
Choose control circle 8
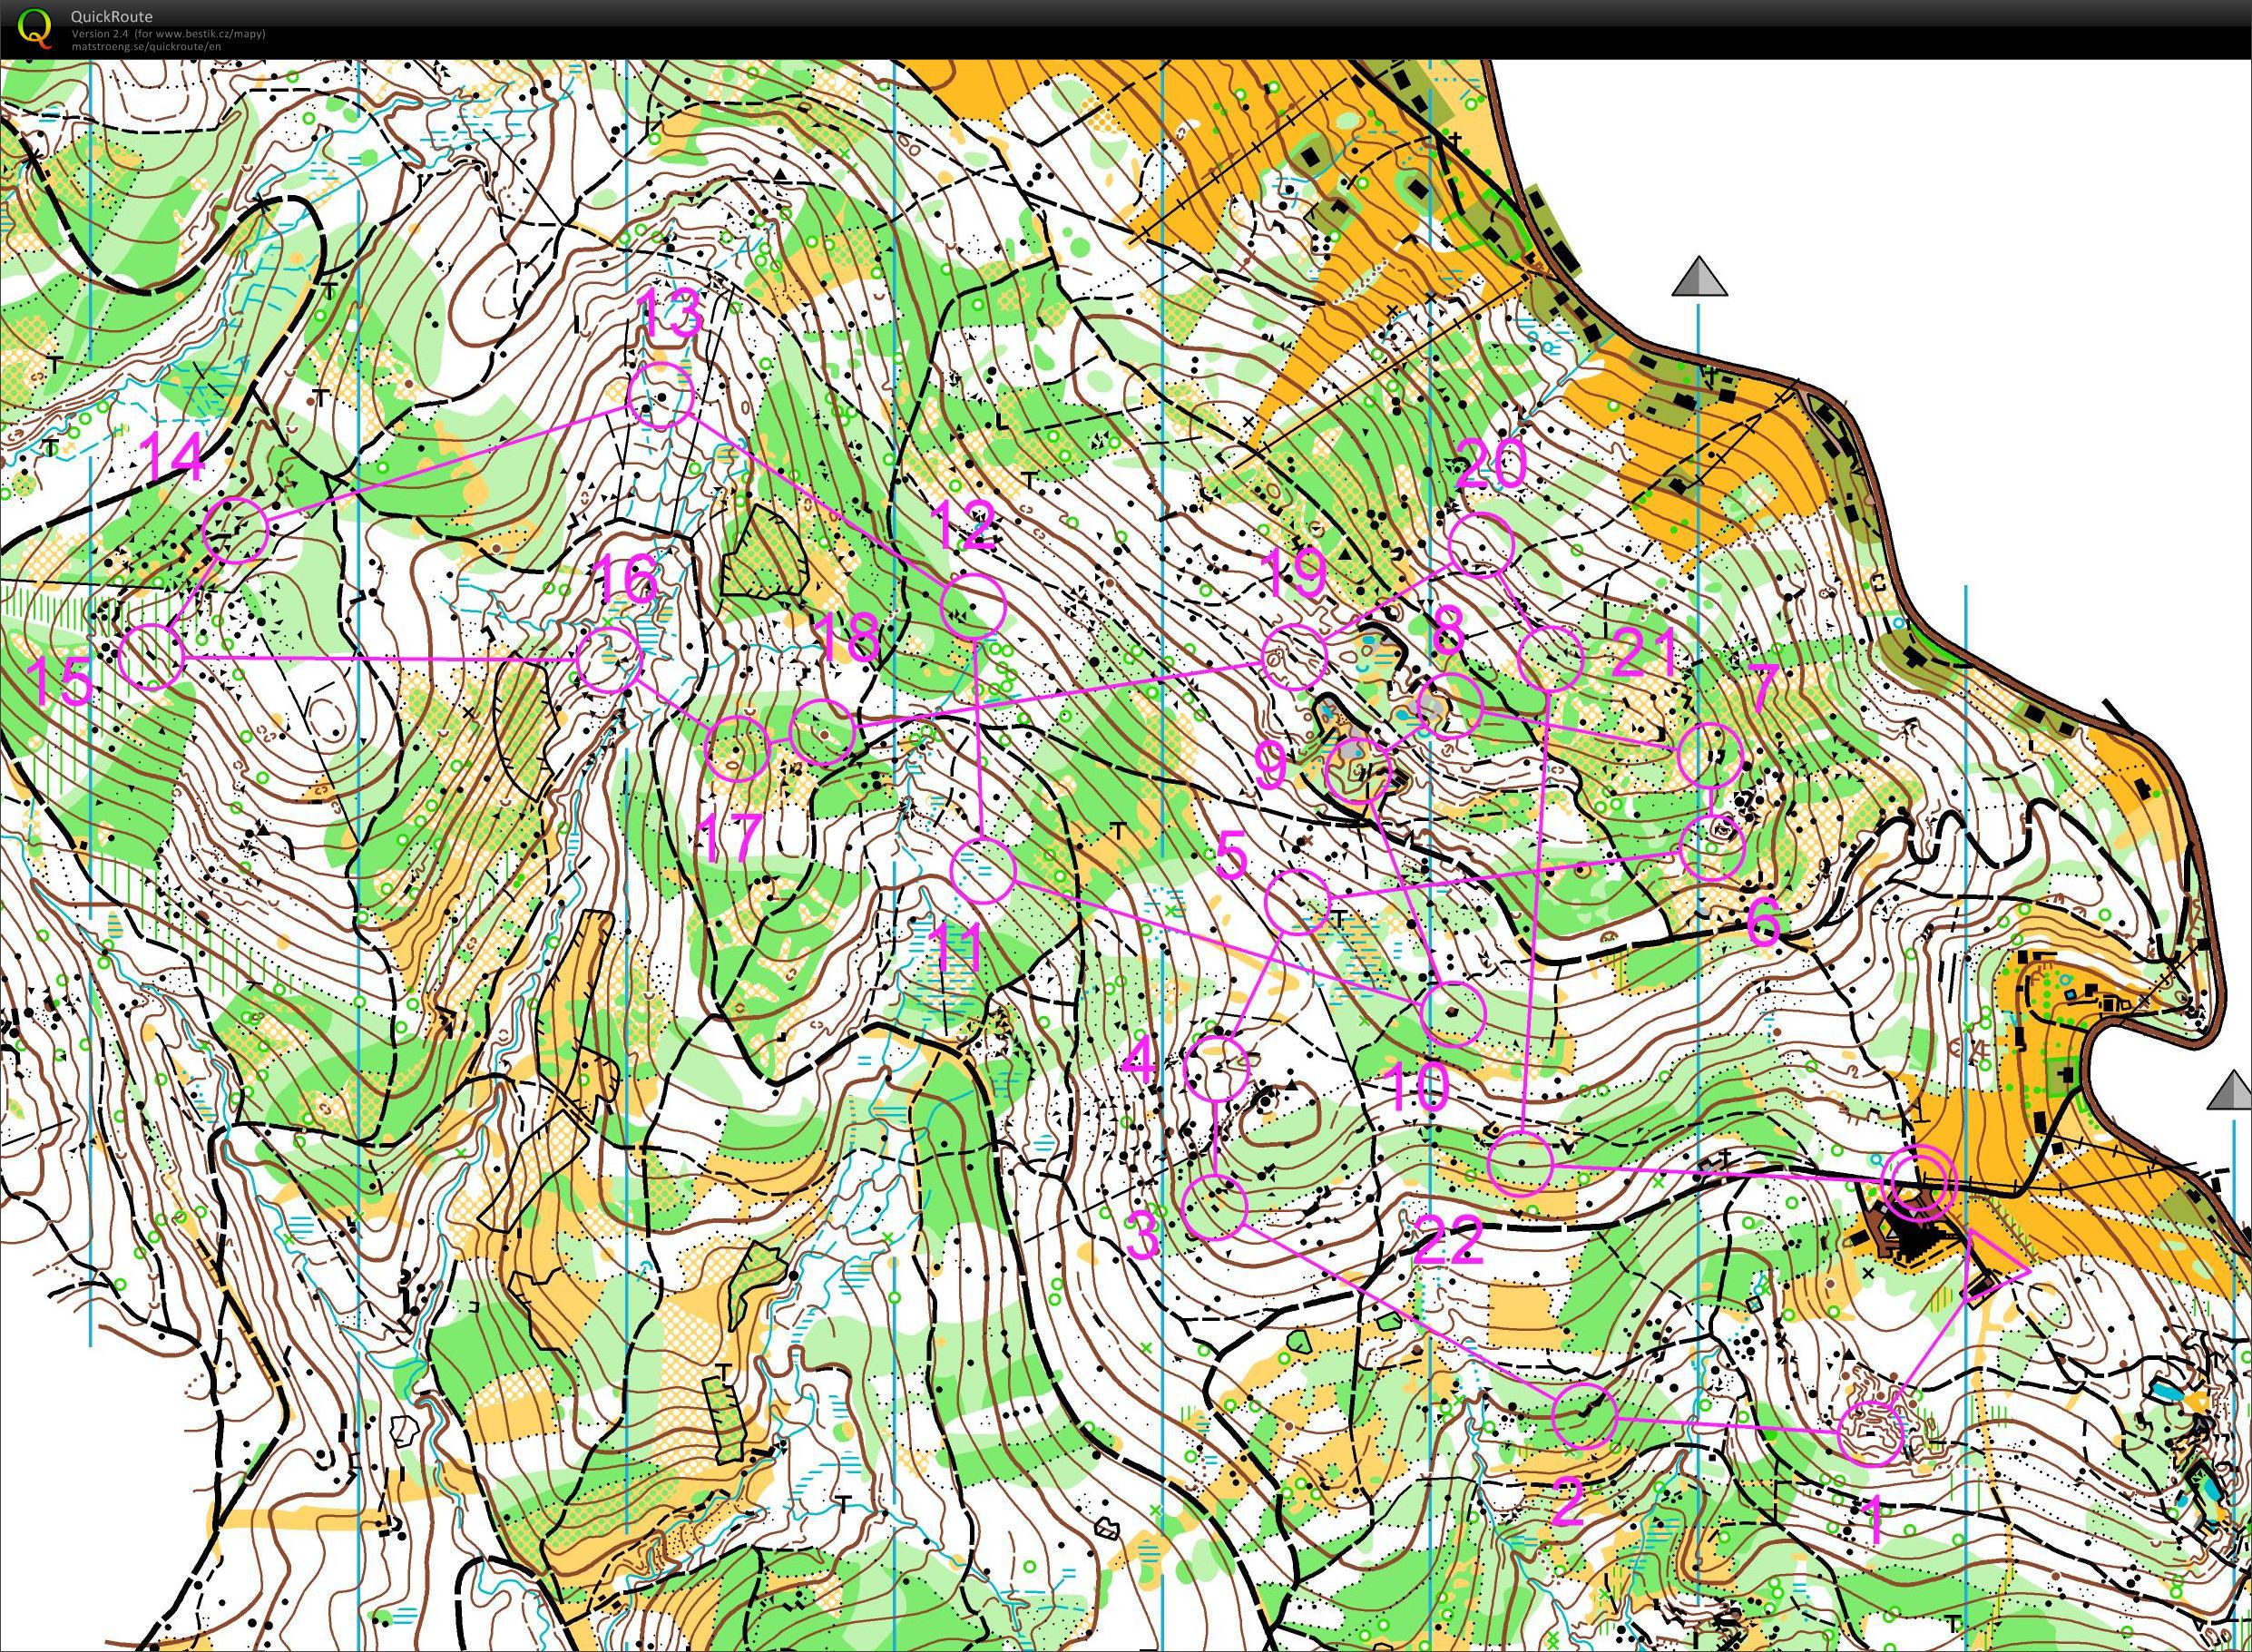(1451, 706)
